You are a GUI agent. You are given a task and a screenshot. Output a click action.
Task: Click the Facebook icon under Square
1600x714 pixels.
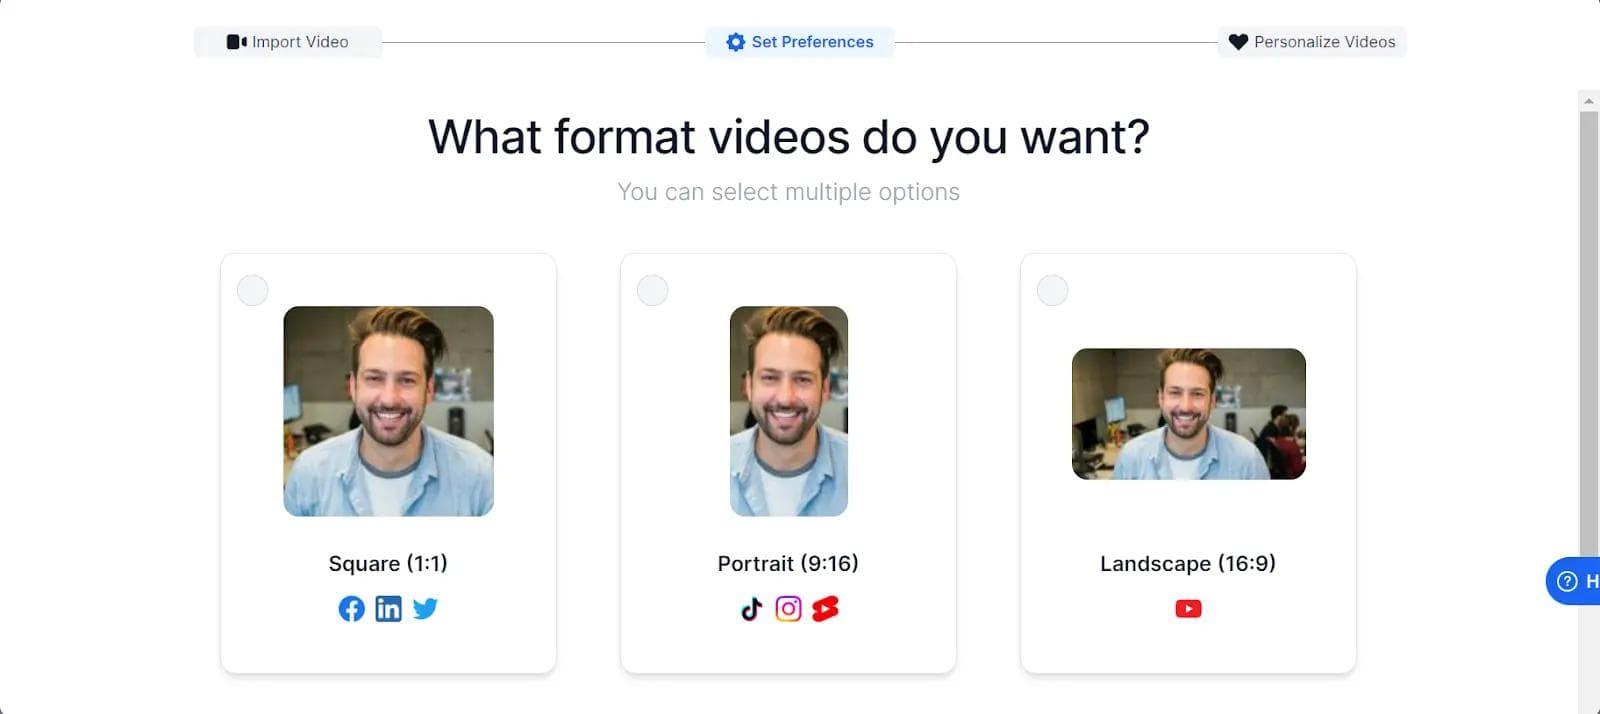pos(351,608)
